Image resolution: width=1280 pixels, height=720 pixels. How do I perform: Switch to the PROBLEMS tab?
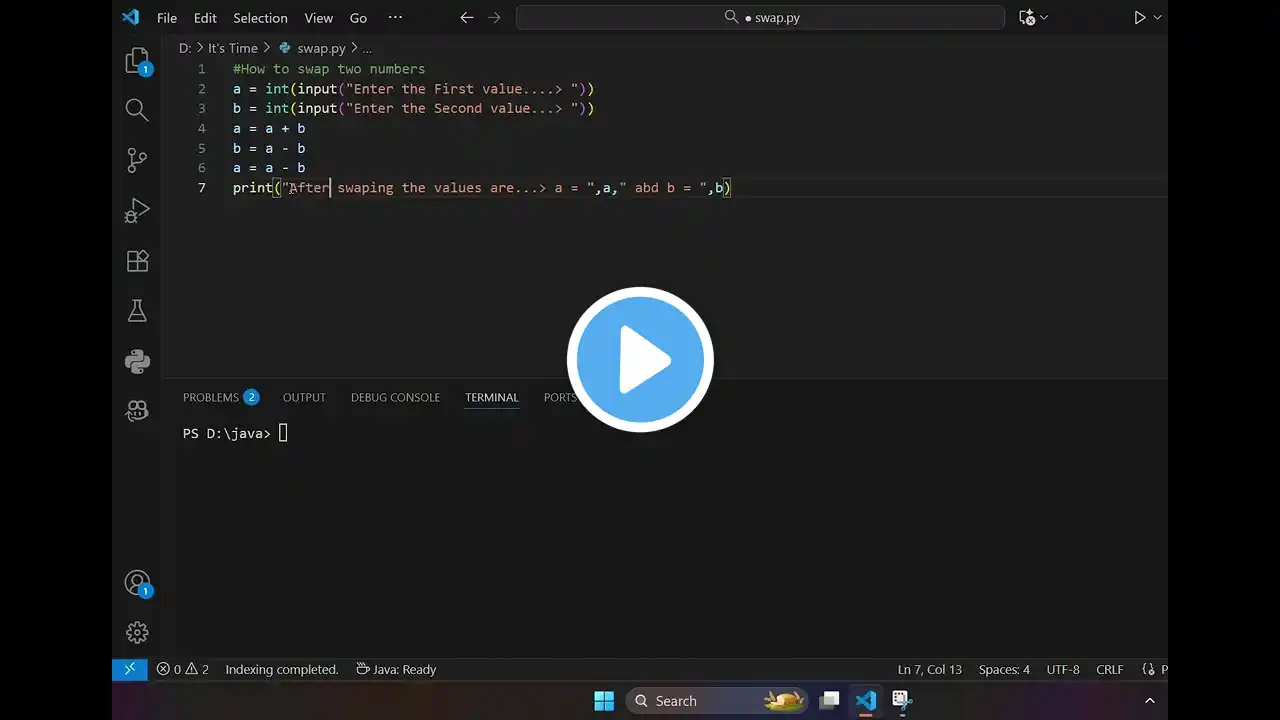point(220,397)
